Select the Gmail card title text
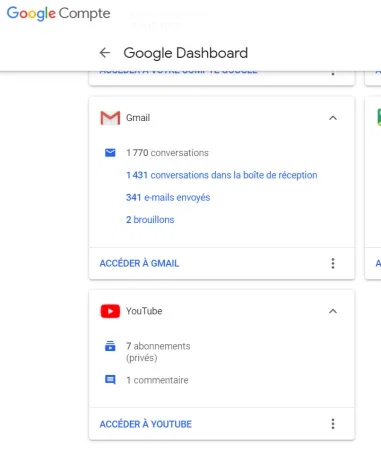The image size is (381, 453). 138,118
